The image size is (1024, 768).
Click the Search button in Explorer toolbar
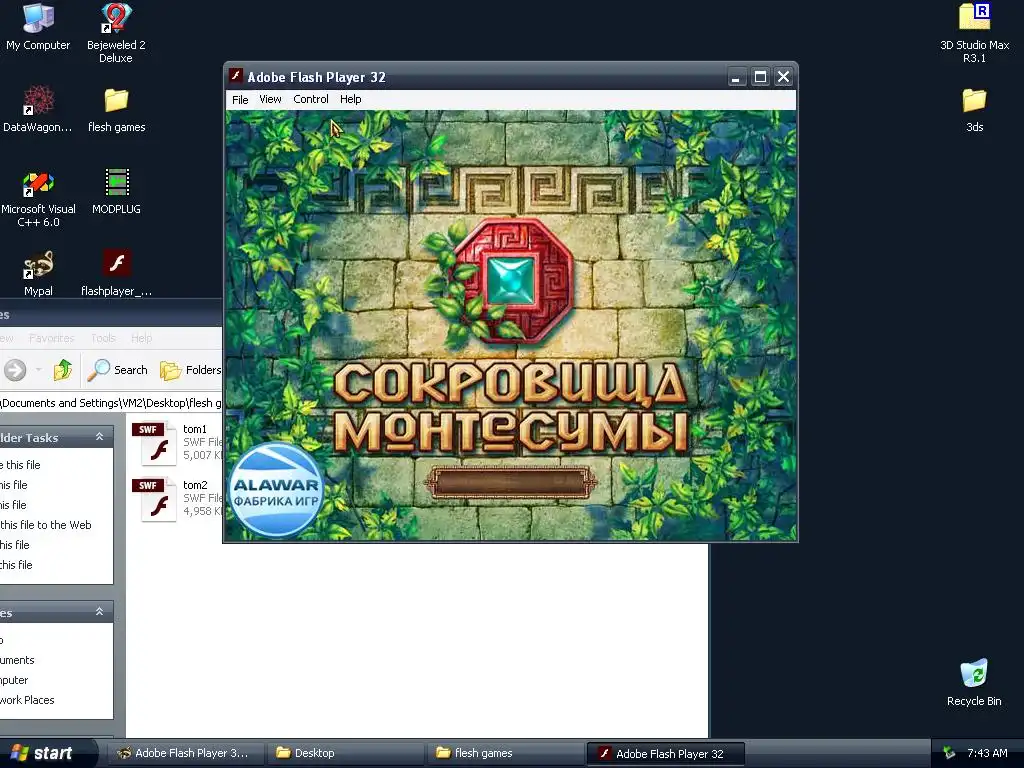coord(118,370)
